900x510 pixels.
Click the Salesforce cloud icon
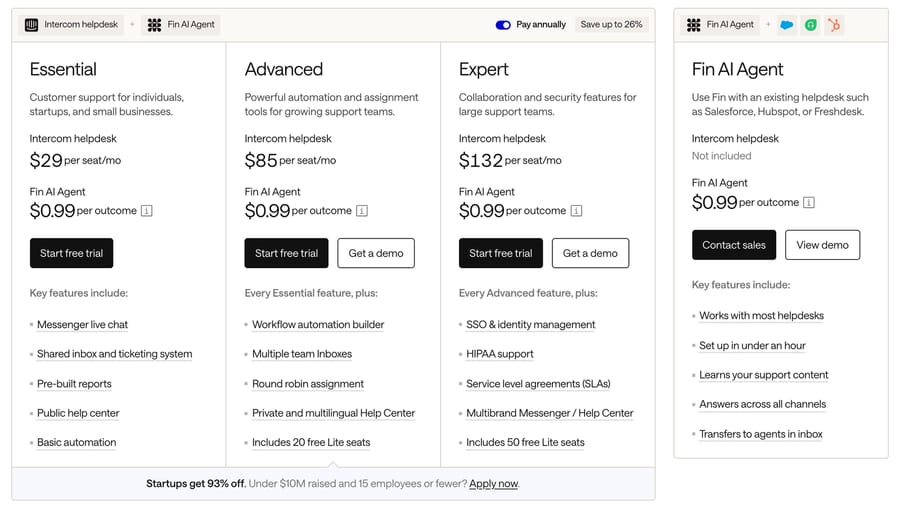point(787,25)
